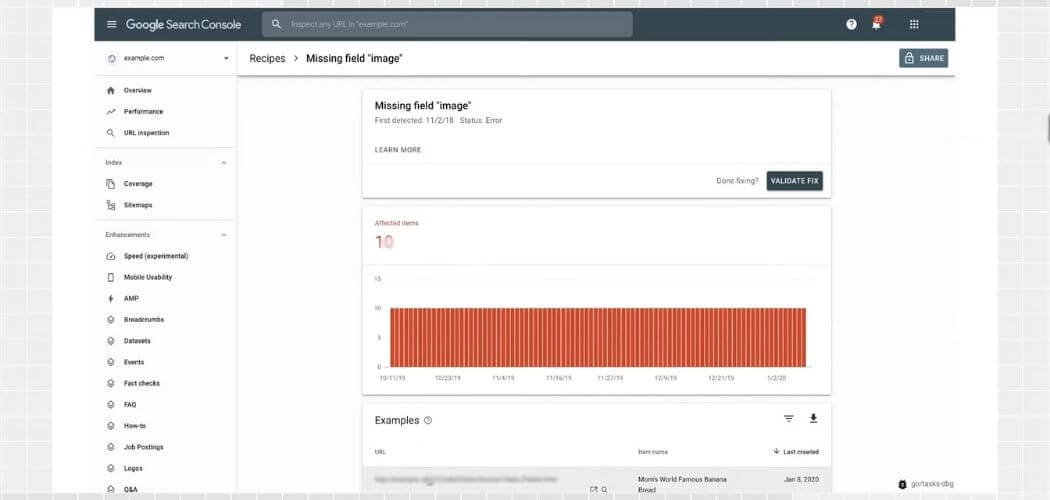The width and height of the screenshot is (1050, 500).
Task: Inspect the banana bread example URL
Action: coord(605,490)
